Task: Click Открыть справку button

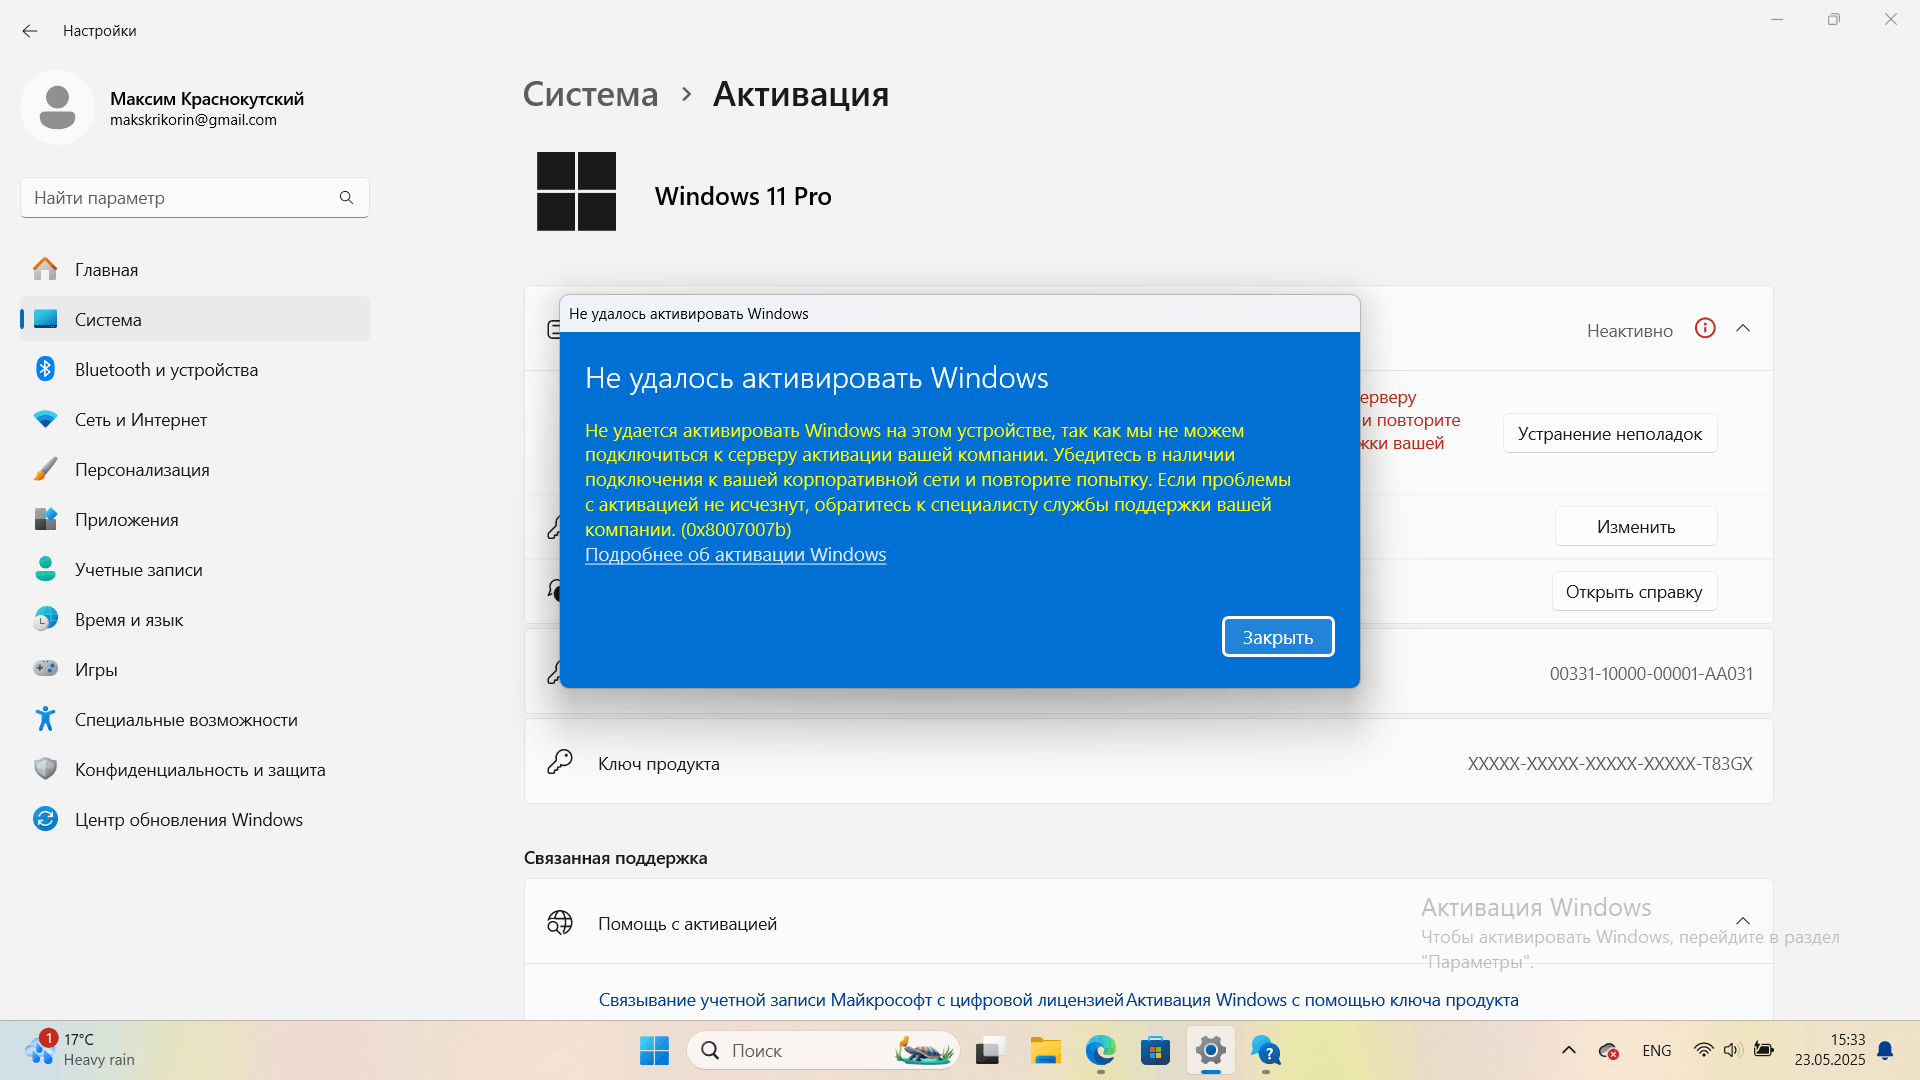Action: [x=1634, y=591]
